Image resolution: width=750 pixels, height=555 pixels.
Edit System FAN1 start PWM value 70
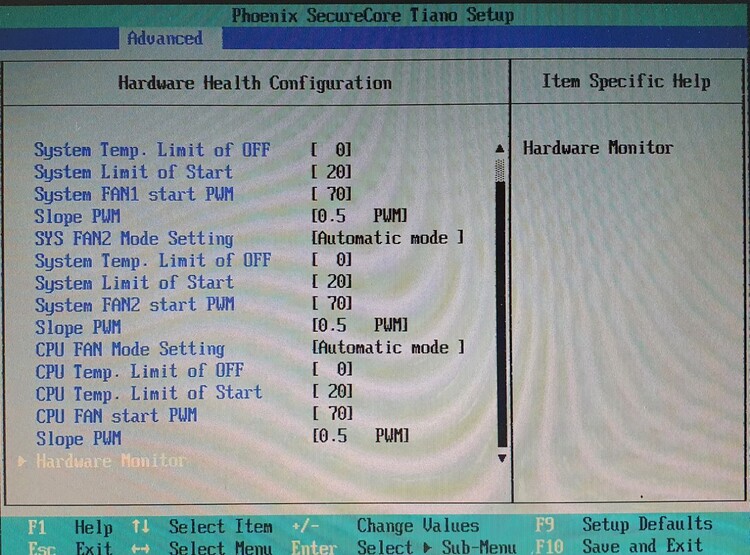[332, 194]
